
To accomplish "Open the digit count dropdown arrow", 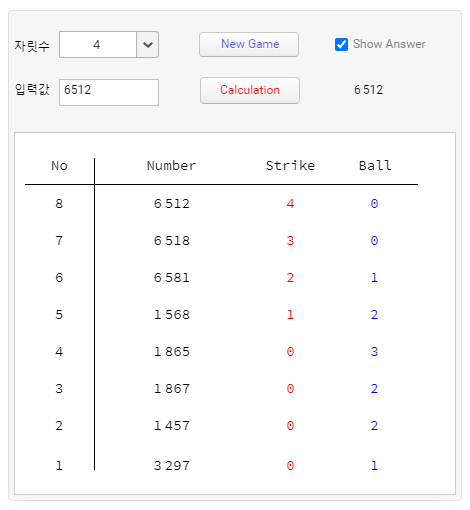I will coord(148,45).
